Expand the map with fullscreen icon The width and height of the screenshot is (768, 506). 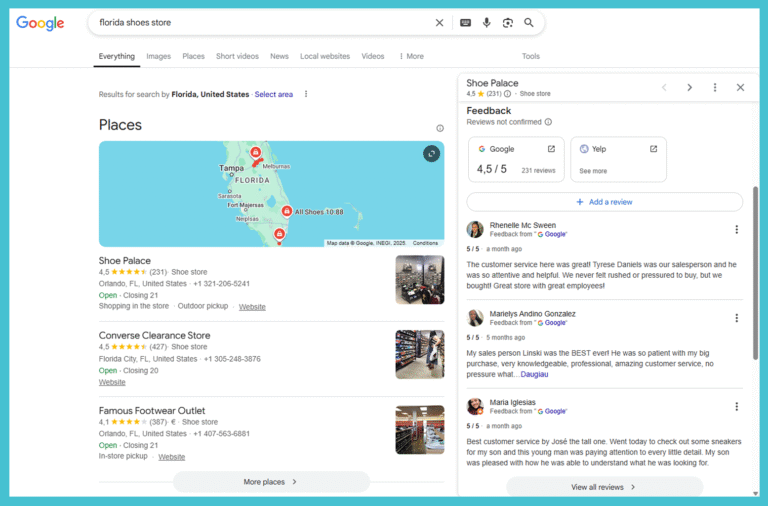(432, 154)
